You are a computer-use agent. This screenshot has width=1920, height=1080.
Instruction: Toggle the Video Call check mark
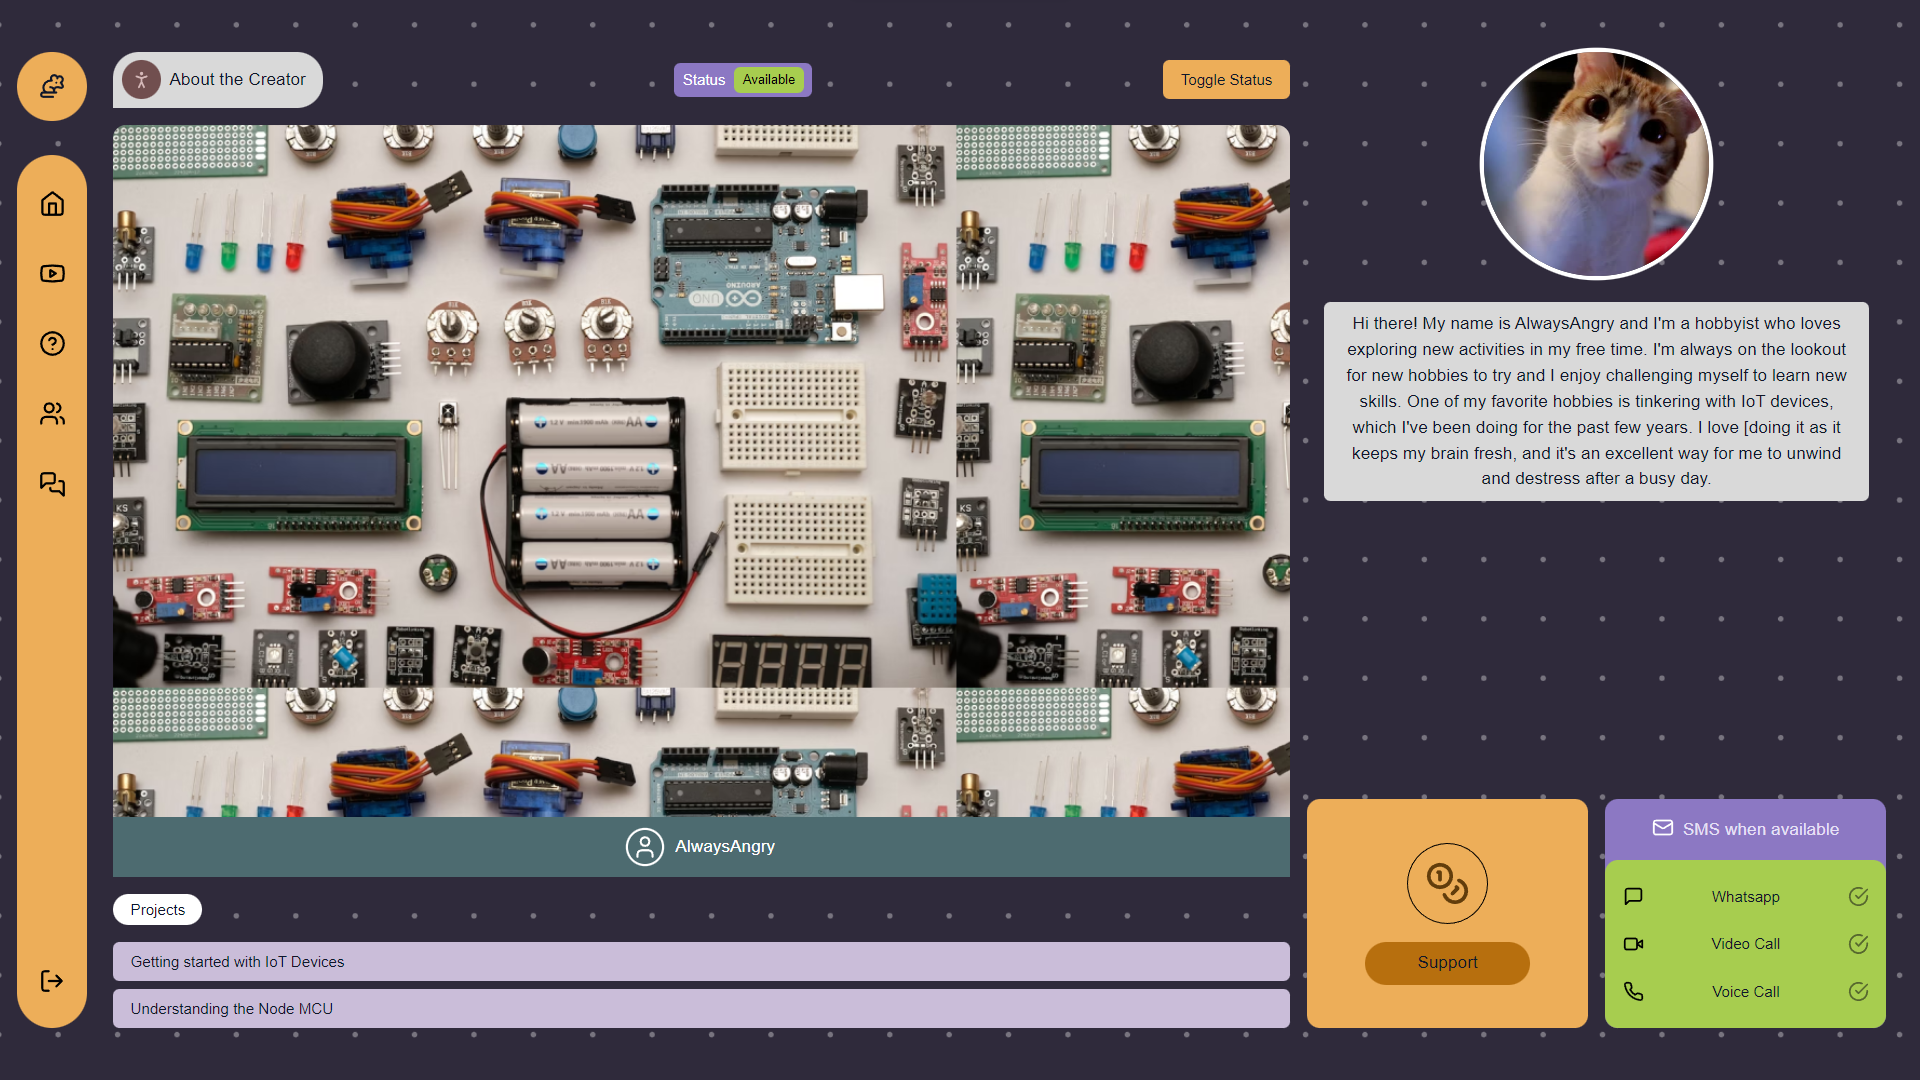pyautogui.click(x=1858, y=944)
